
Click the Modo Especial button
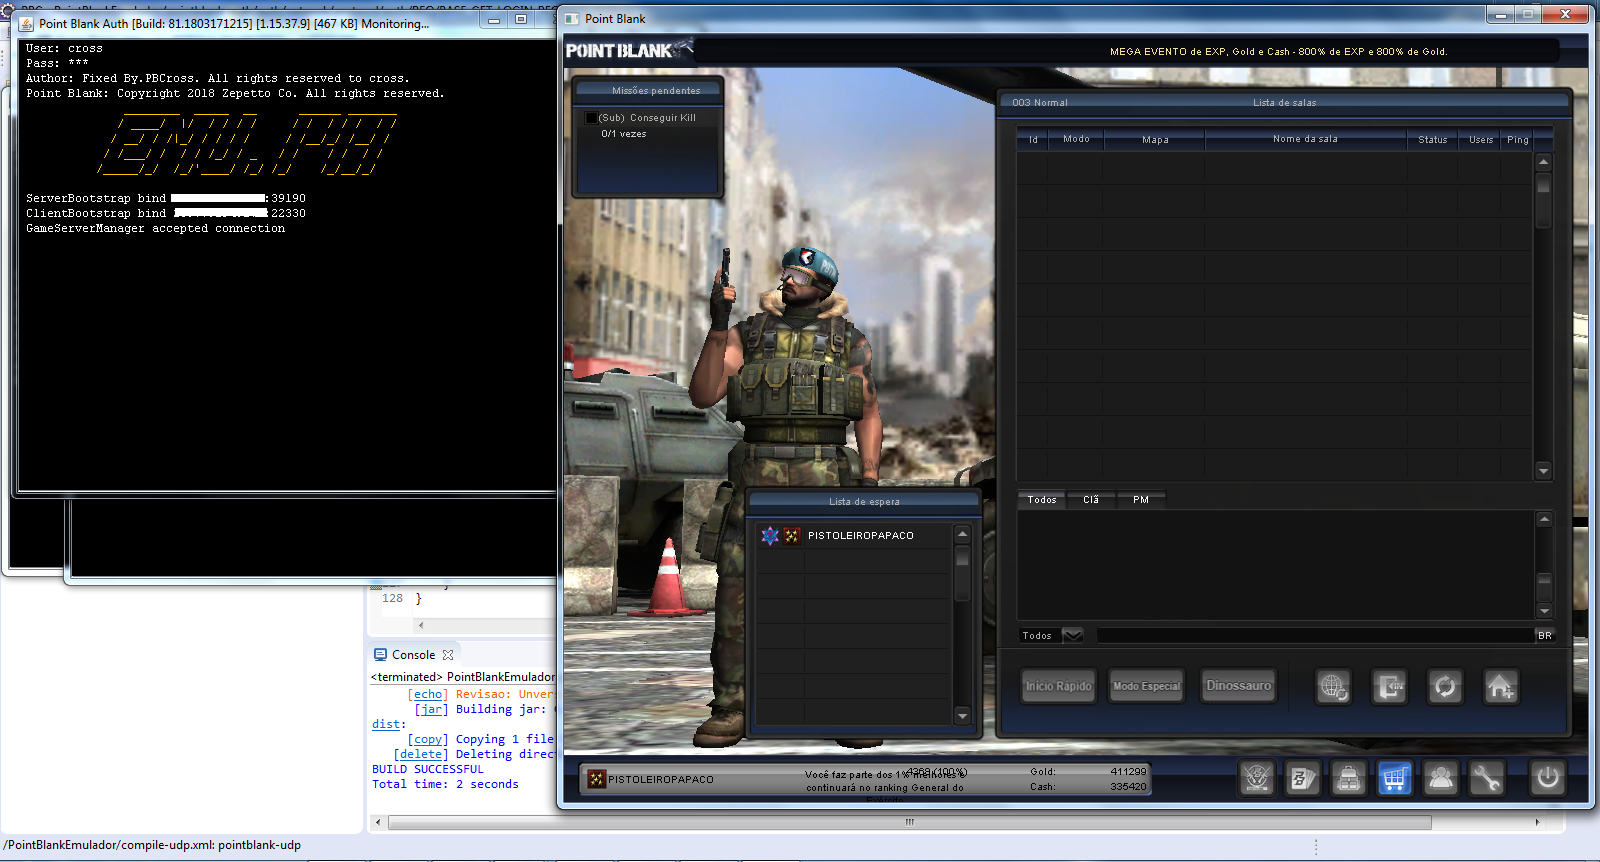click(x=1146, y=686)
